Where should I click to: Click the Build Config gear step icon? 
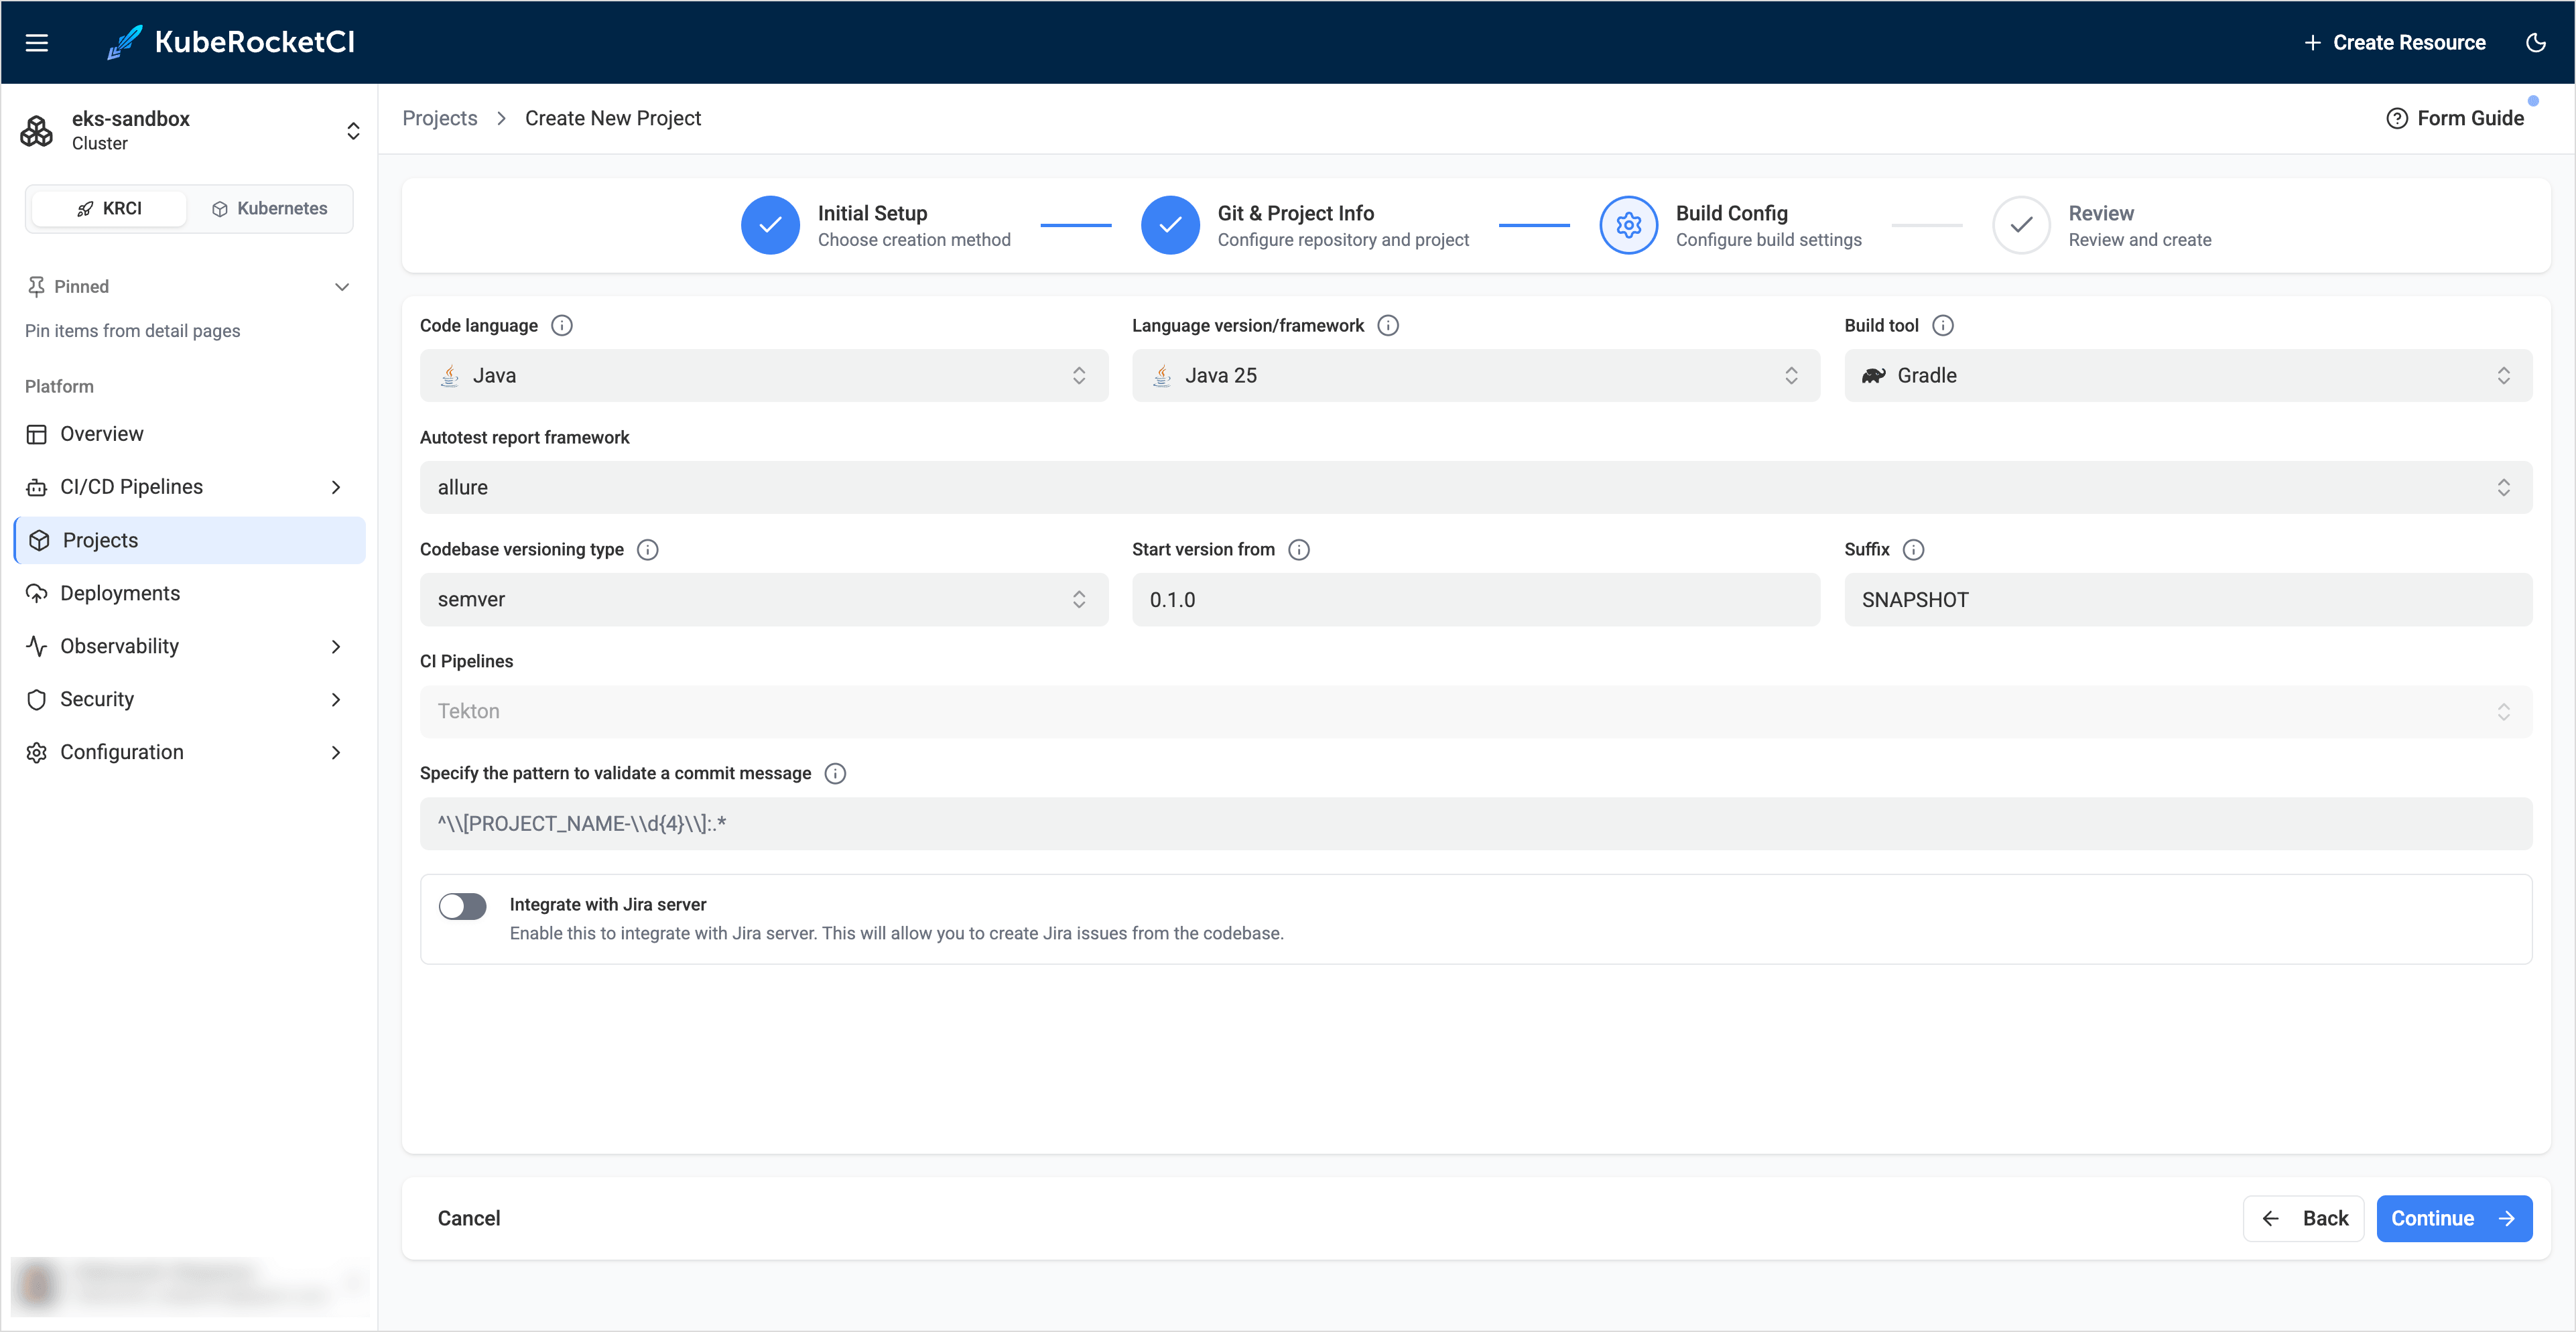click(x=1629, y=225)
